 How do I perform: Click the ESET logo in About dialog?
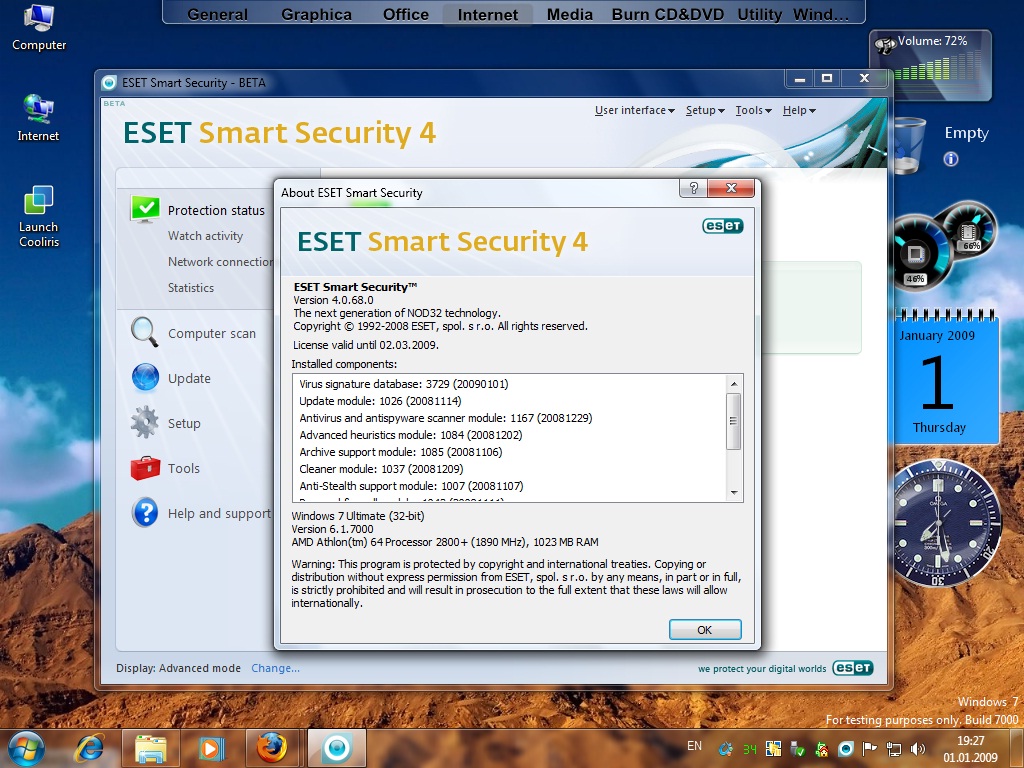[x=723, y=226]
